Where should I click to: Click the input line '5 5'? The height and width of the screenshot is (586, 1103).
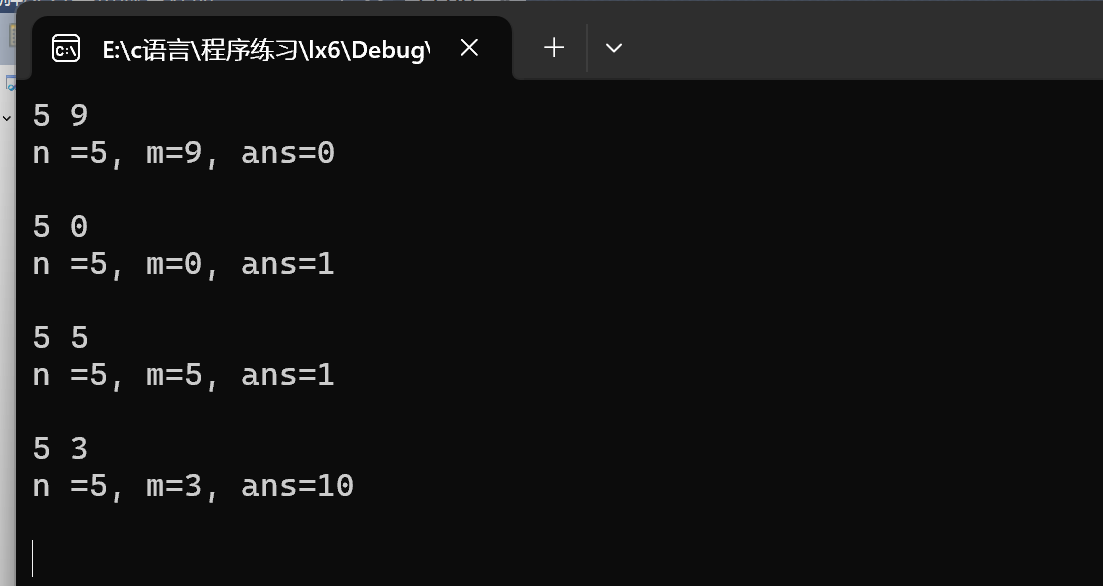pyautogui.click(x=61, y=338)
